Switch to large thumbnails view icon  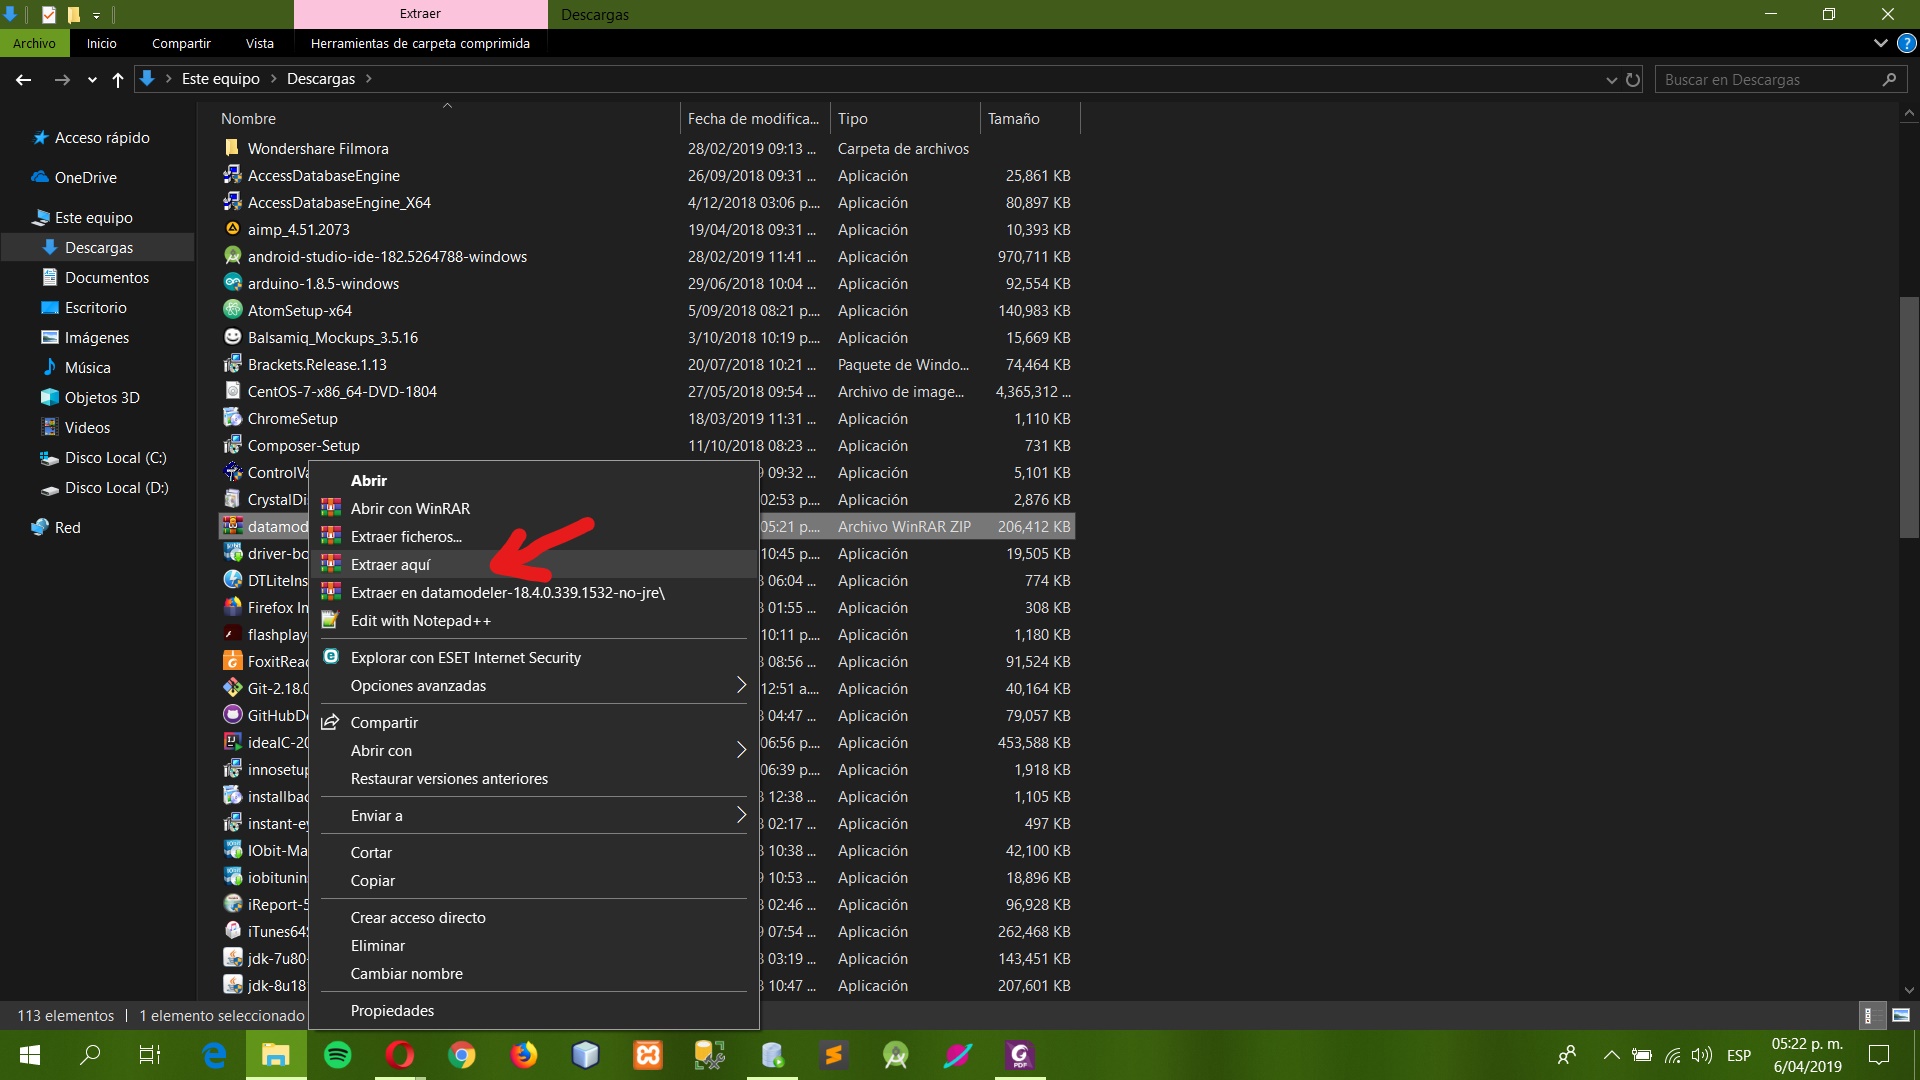coord(1901,1015)
